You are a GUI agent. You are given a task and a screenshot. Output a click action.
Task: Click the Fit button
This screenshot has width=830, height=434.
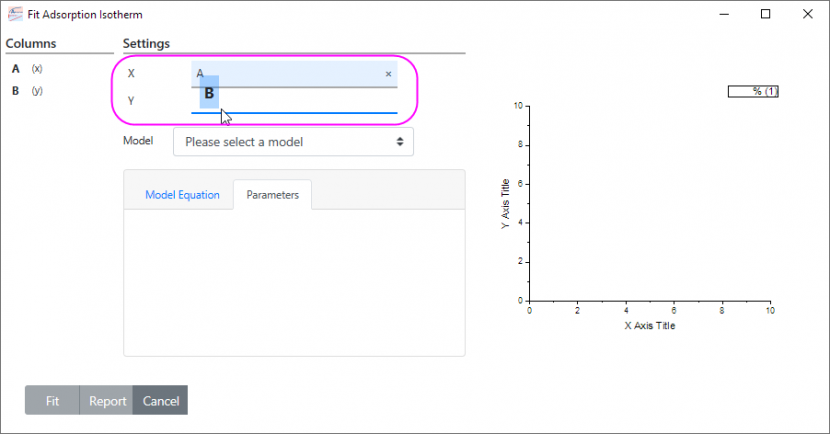(x=52, y=401)
